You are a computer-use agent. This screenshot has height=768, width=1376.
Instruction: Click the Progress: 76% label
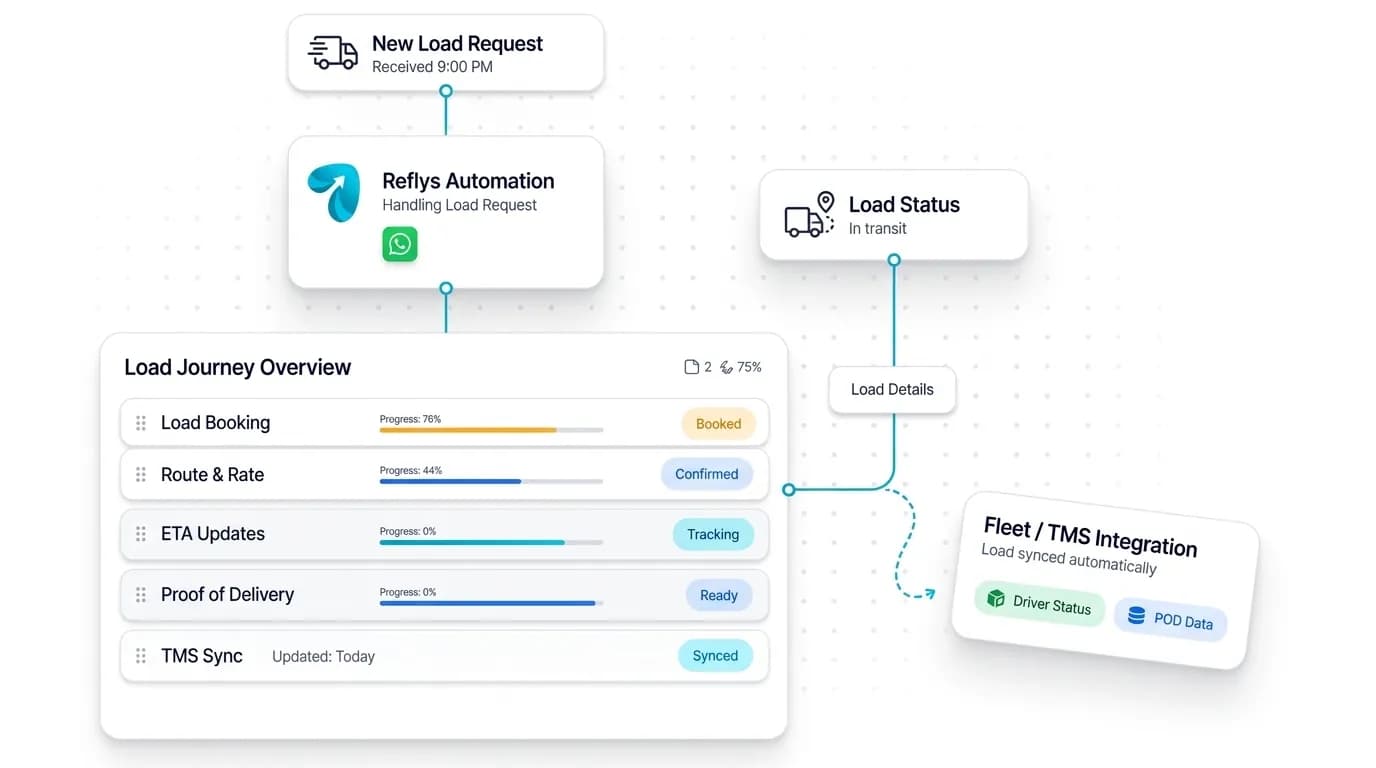tap(410, 419)
